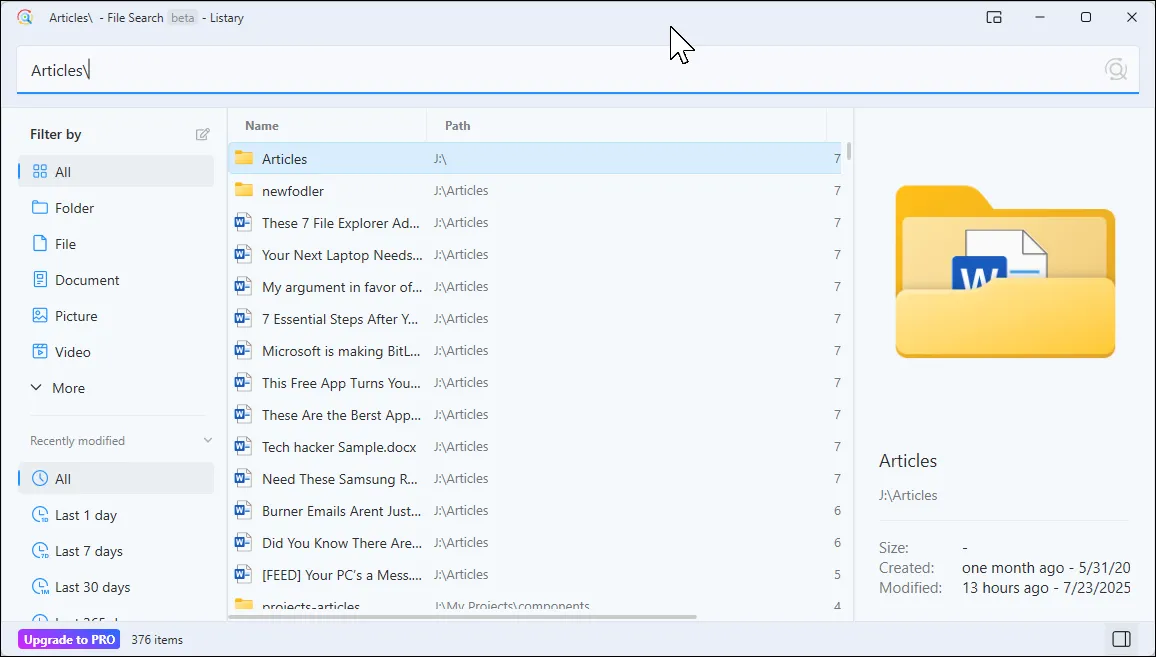
Task: Select the File filter icon
Action: (40, 243)
